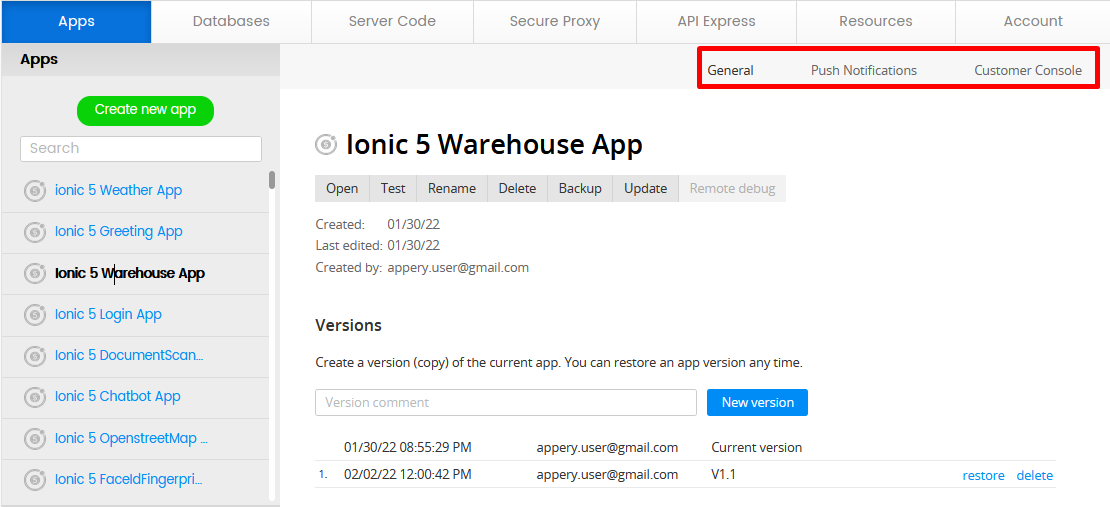Open Ionic 5 Login App
This screenshot has height=507, width=1110.
pyautogui.click(x=108, y=314)
